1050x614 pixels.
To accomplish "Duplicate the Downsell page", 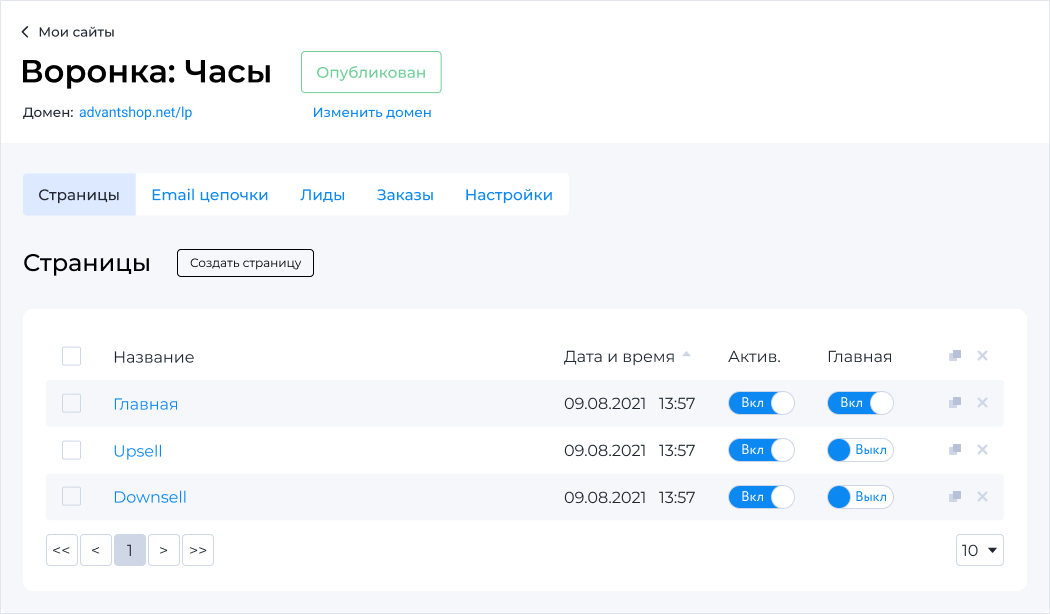I will pos(955,496).
